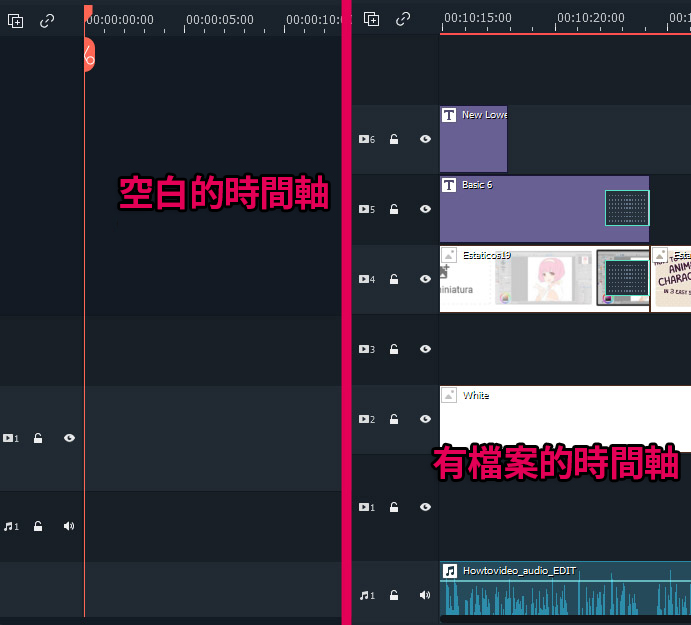This screenshot has height=625, width=691.
Task: Mute the audio track in right timeline
Action: 425,596
